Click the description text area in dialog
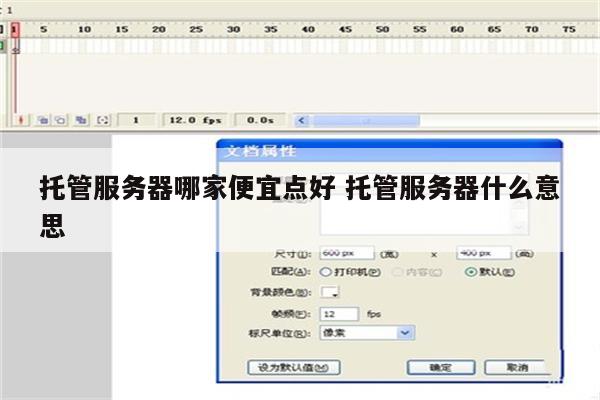The image size is (600, 400). tap(424, 216)
